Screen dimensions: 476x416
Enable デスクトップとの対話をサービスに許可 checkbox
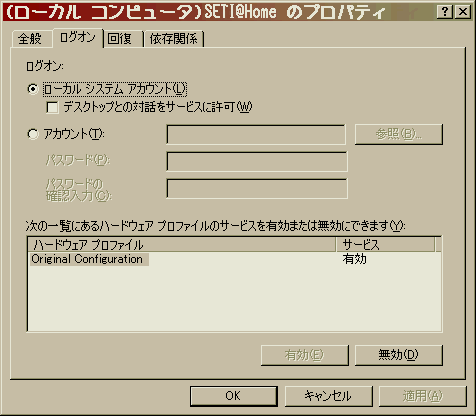pyautogui.click(x=52, y=107)
